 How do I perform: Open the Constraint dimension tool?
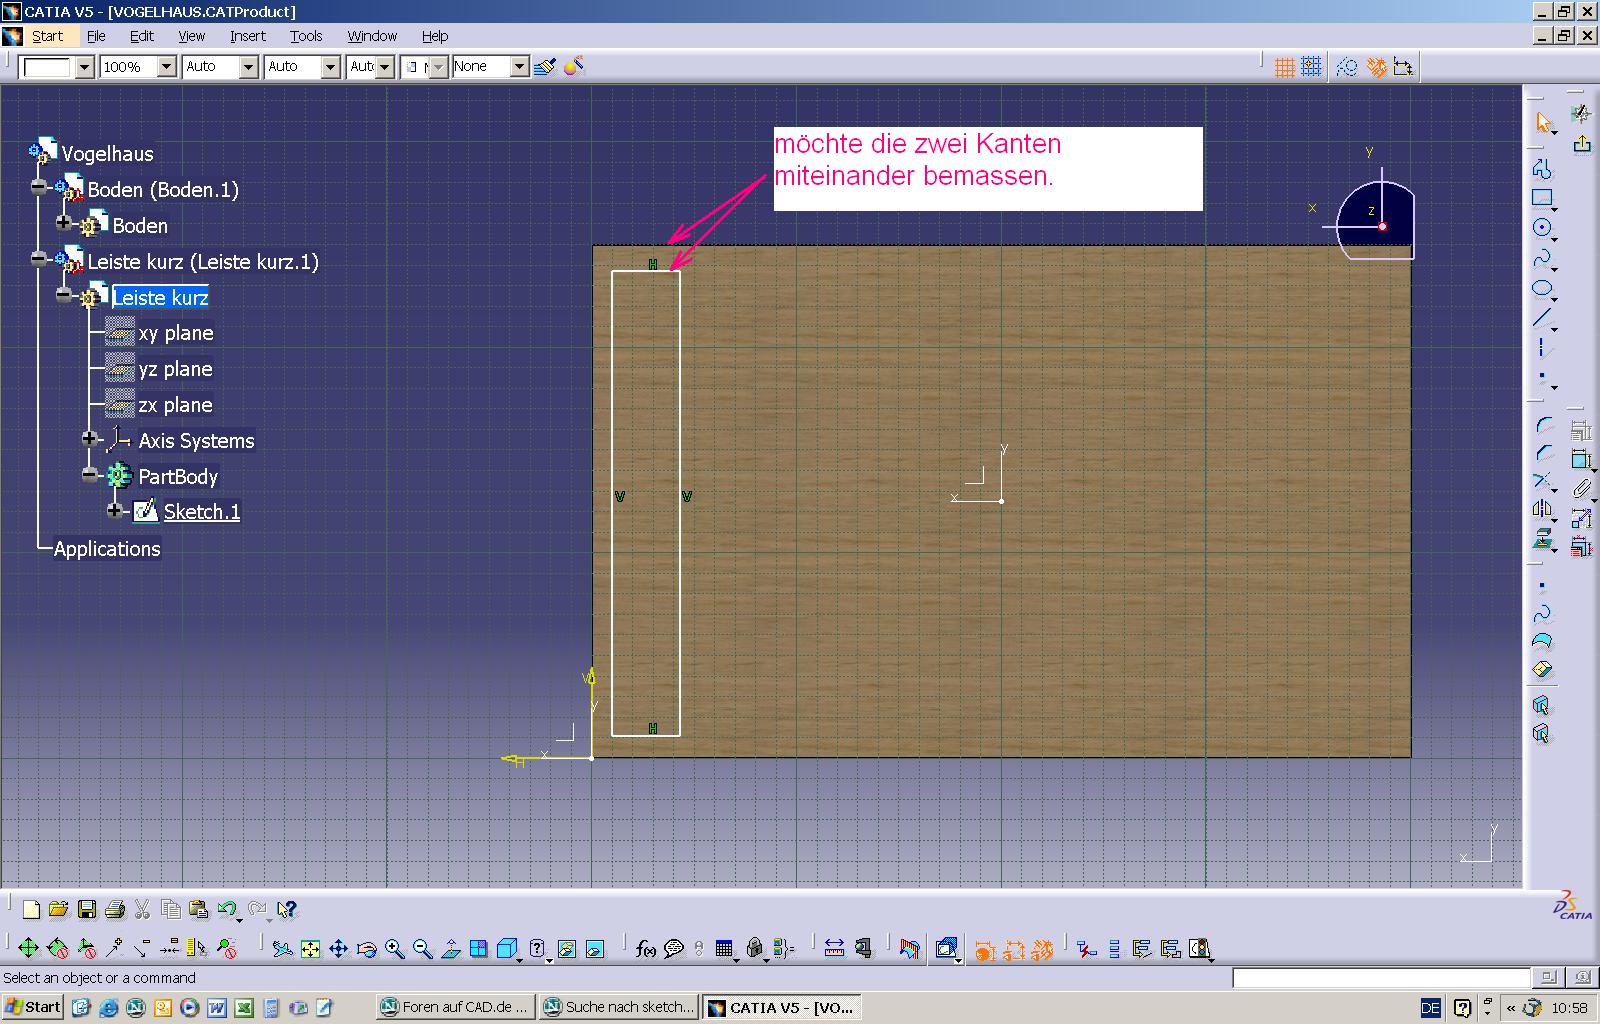click(x=1581, y=460)
